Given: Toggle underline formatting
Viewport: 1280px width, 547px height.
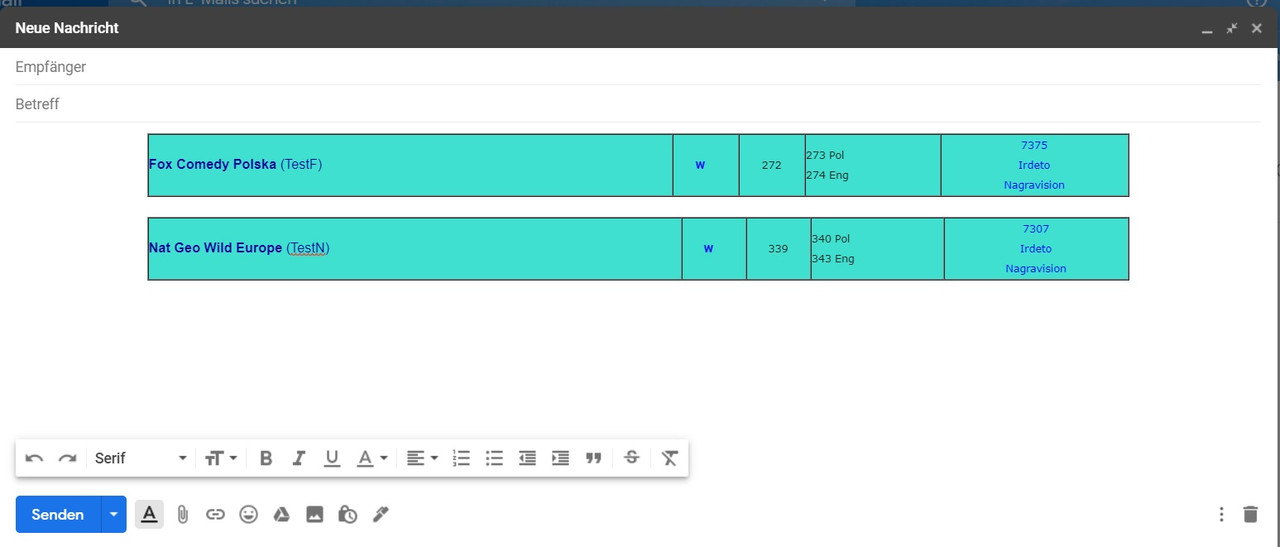Looking at the screenshot, I should pos(332,458).
